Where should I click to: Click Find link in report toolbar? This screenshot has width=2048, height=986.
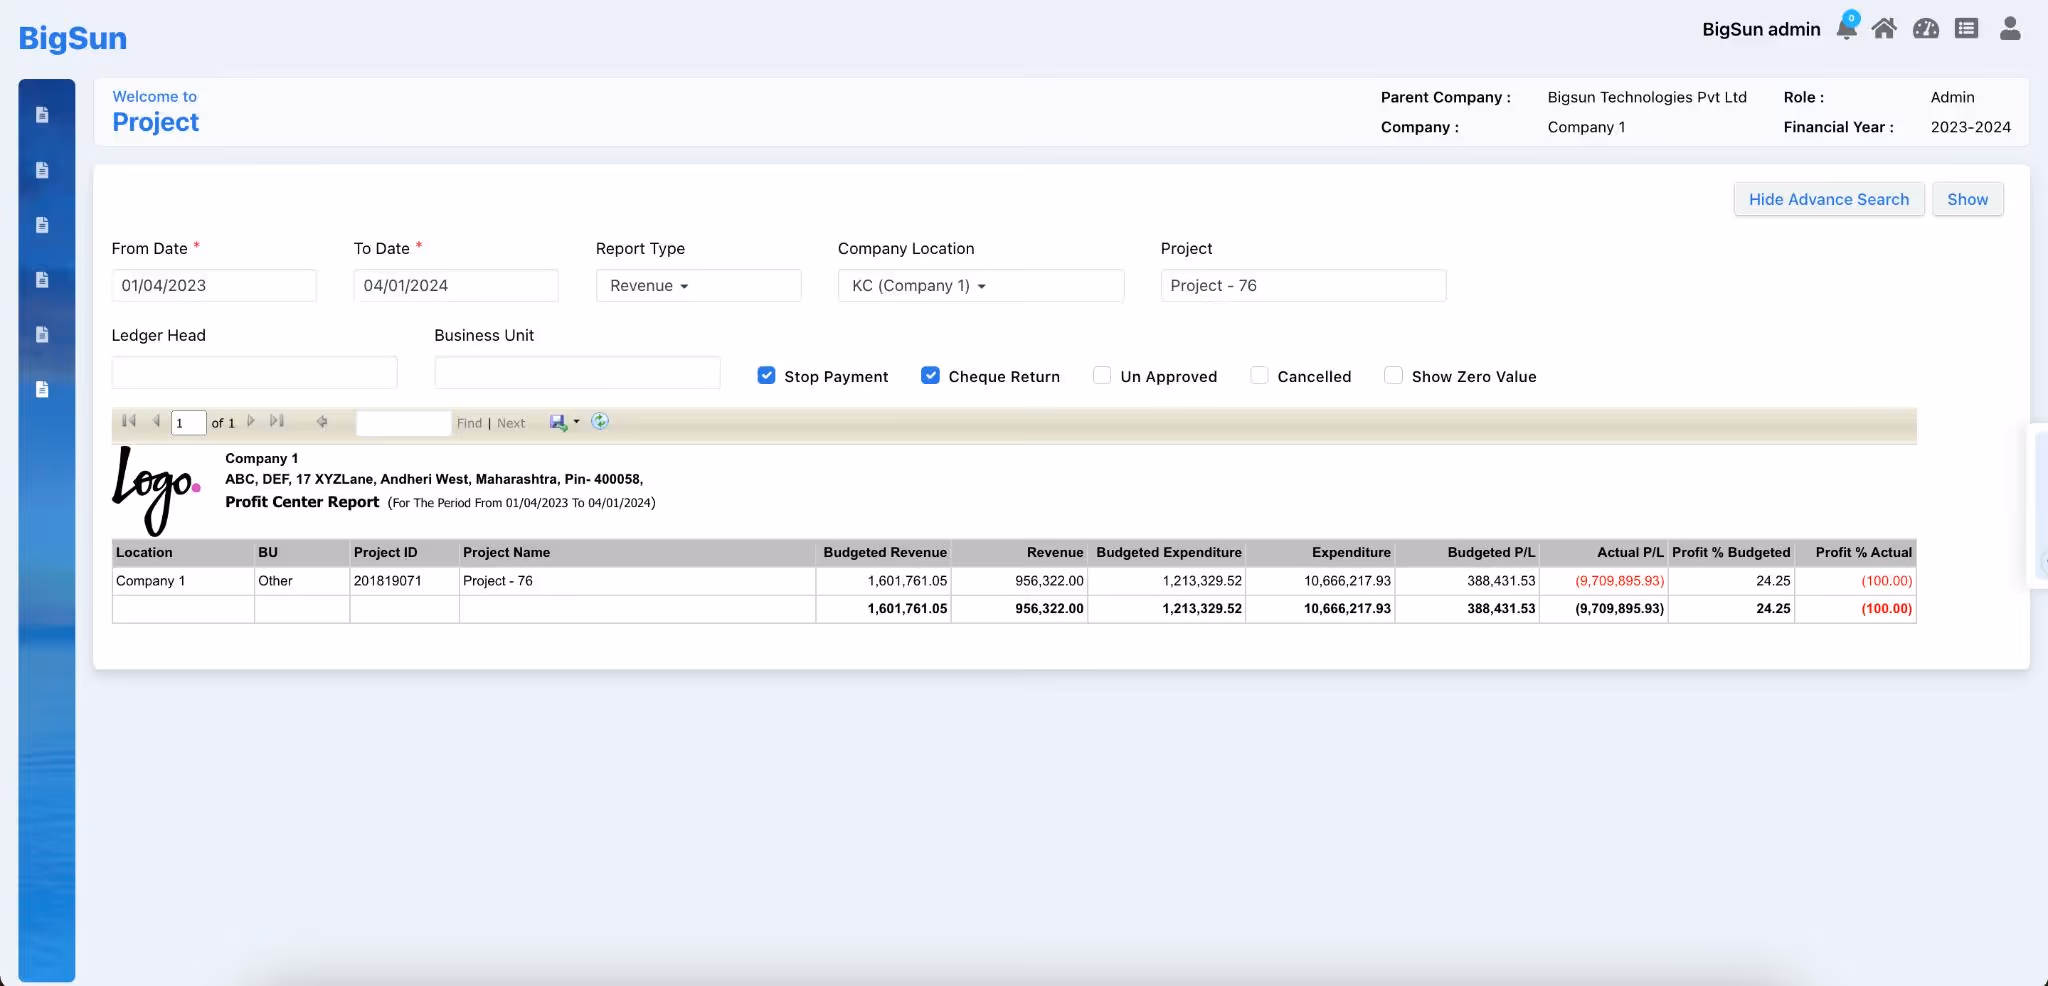coord(469,423)
